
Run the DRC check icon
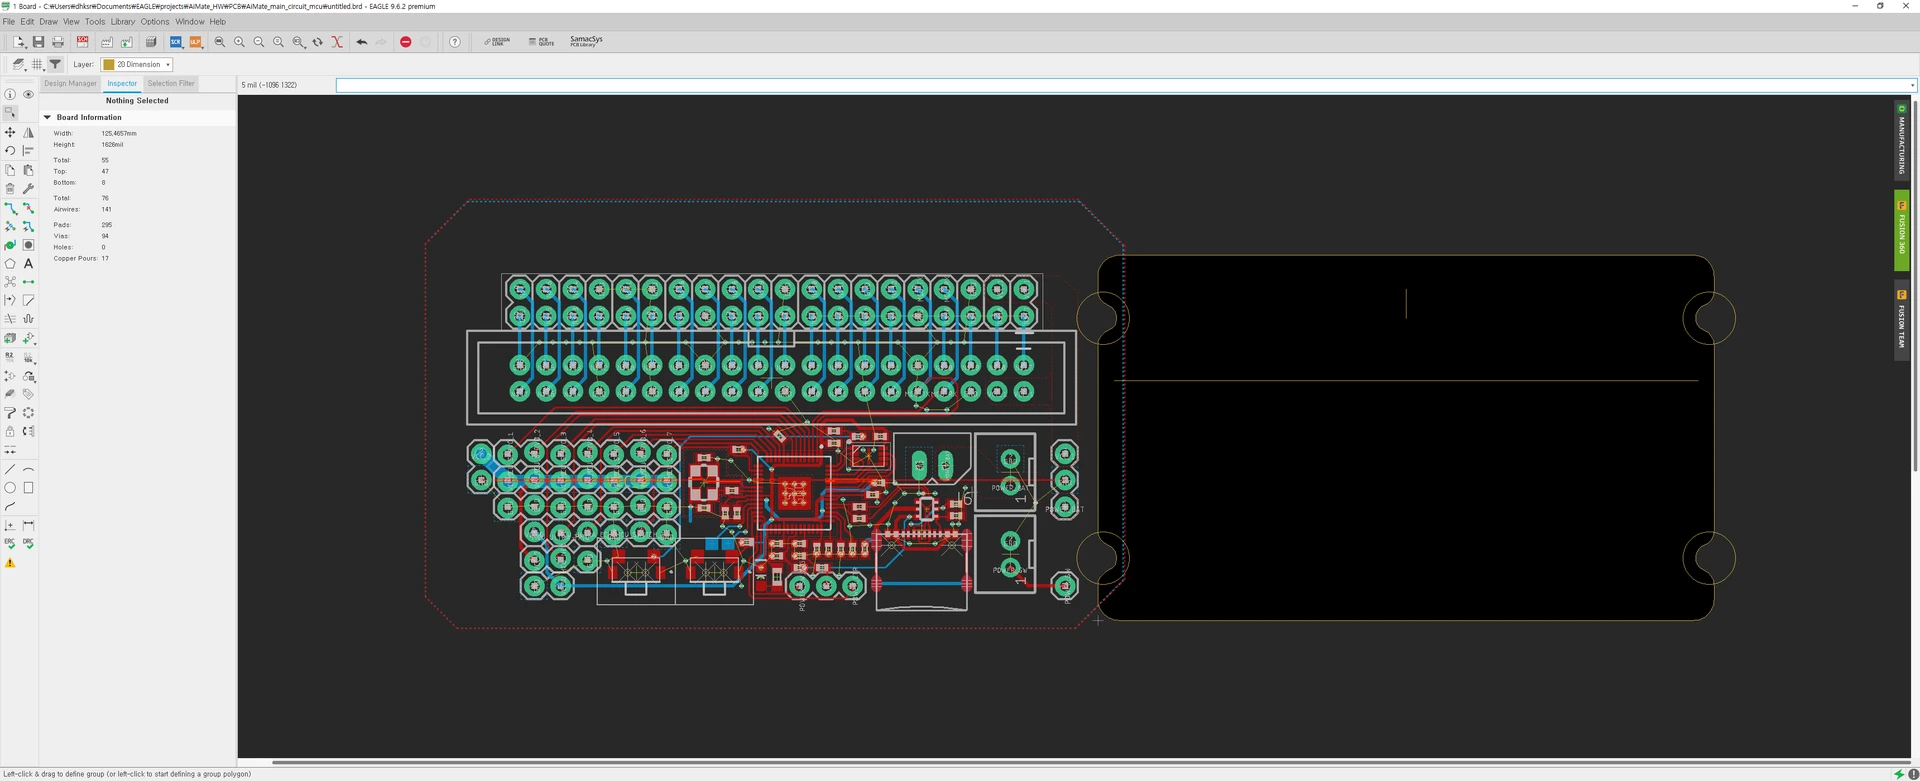(28, 544)
